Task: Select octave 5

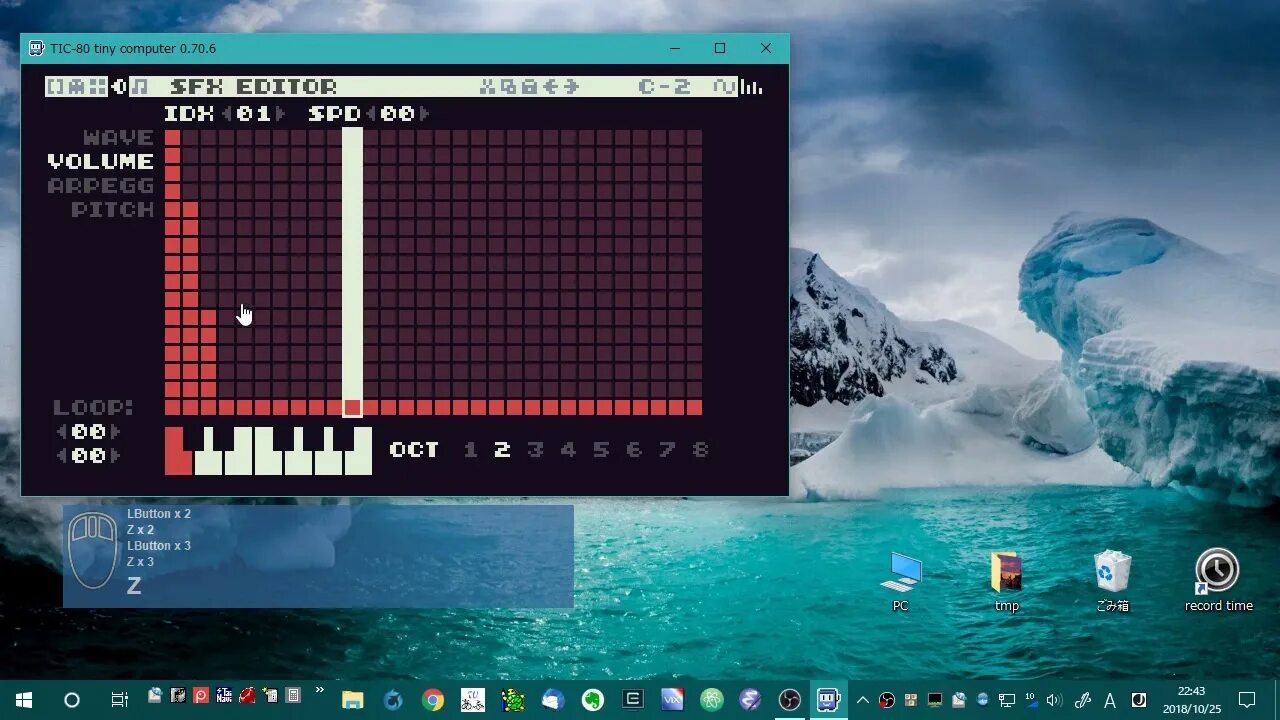Action: coord(601,450)
